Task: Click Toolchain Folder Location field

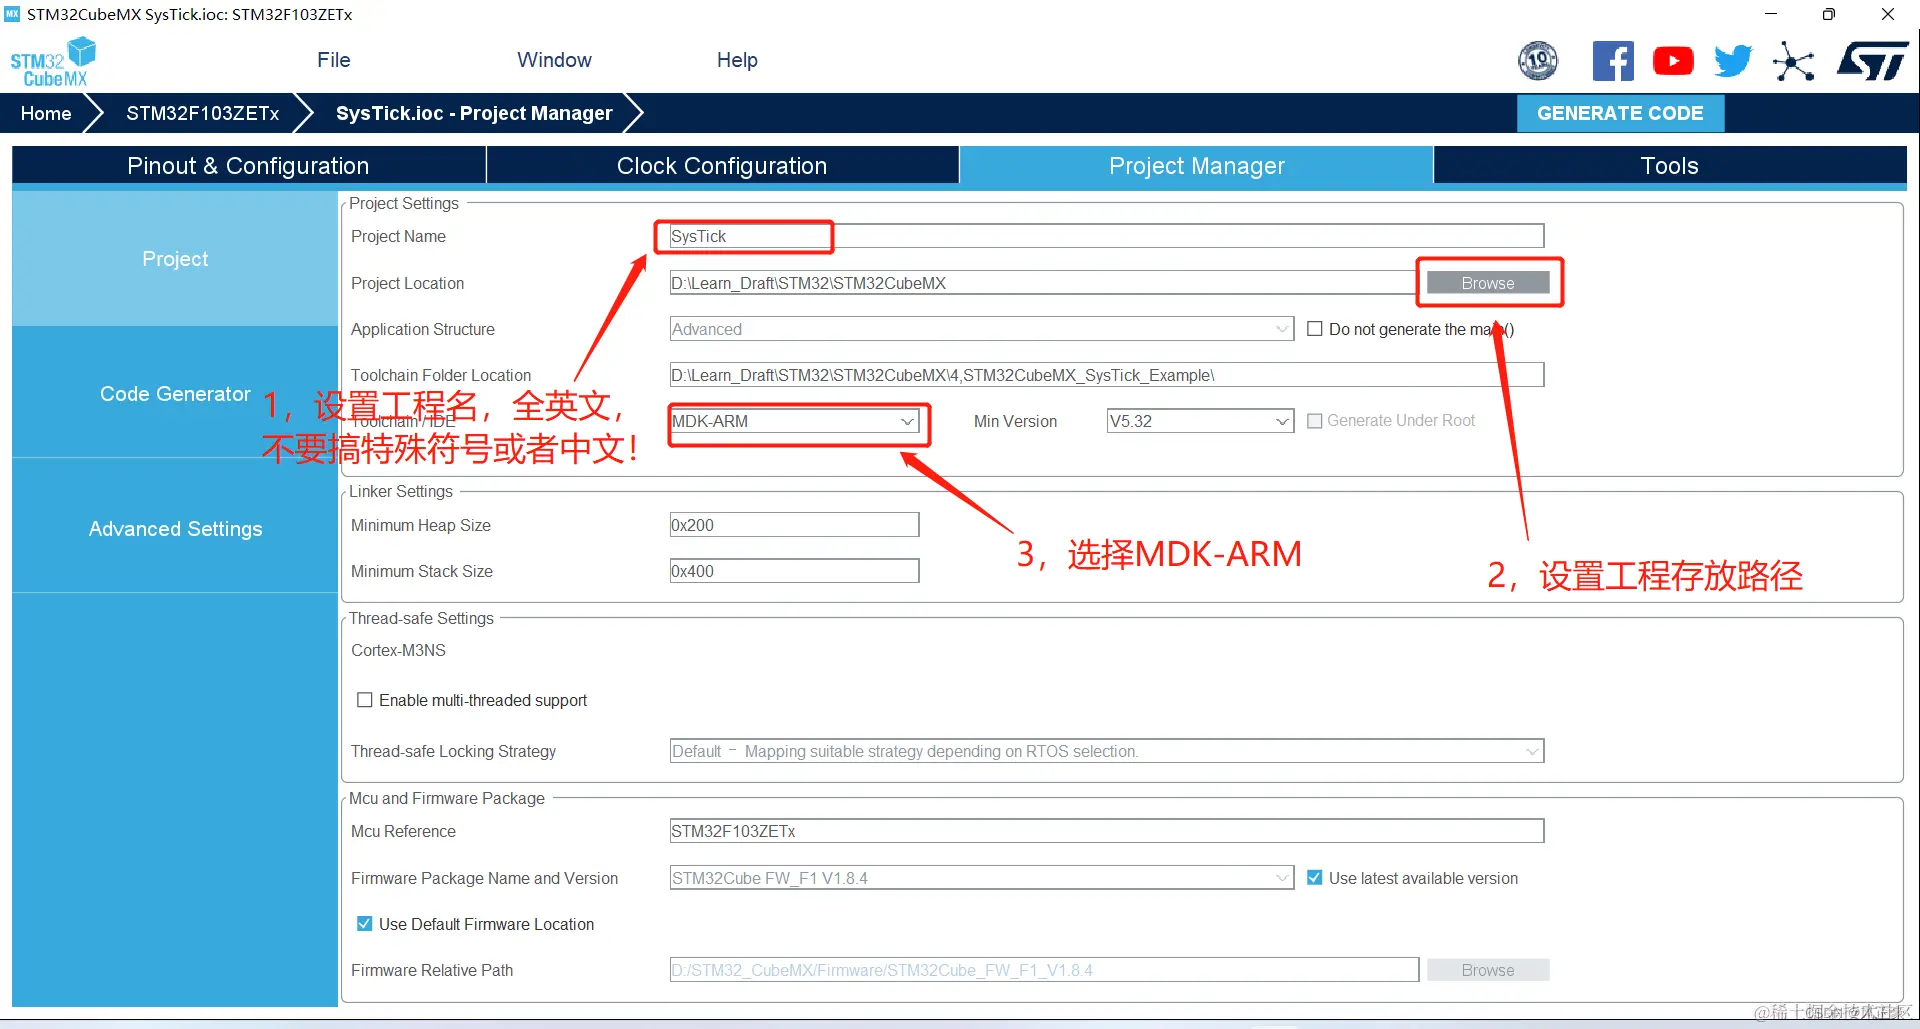Action: tap(1106, 375)
